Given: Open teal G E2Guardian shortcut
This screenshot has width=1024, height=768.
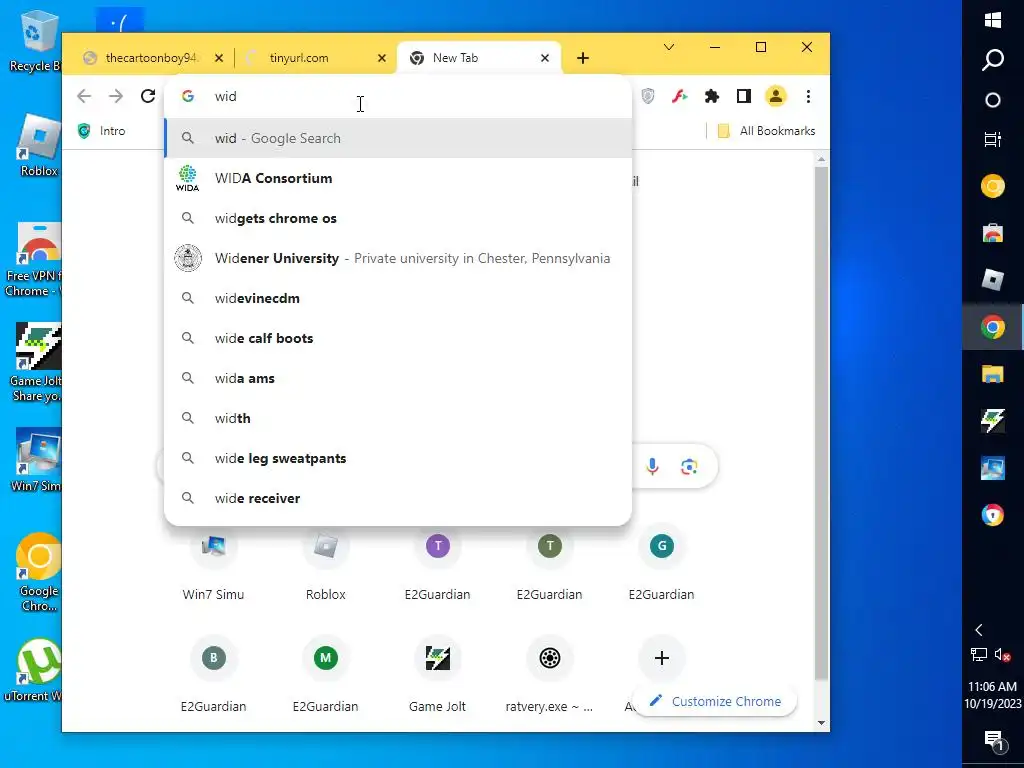Looking at the screenshot, I should [x=662, y=564].
